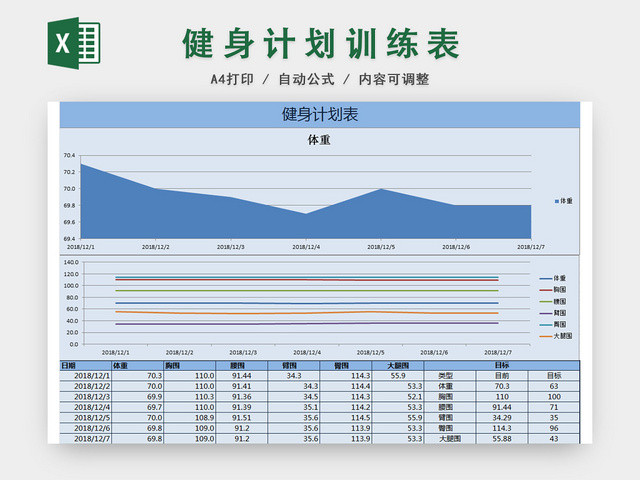This screenshot has width=640, height=480.
Task: Click the green 腰围 legend entry in the line chart
Action: click(553, 302)
